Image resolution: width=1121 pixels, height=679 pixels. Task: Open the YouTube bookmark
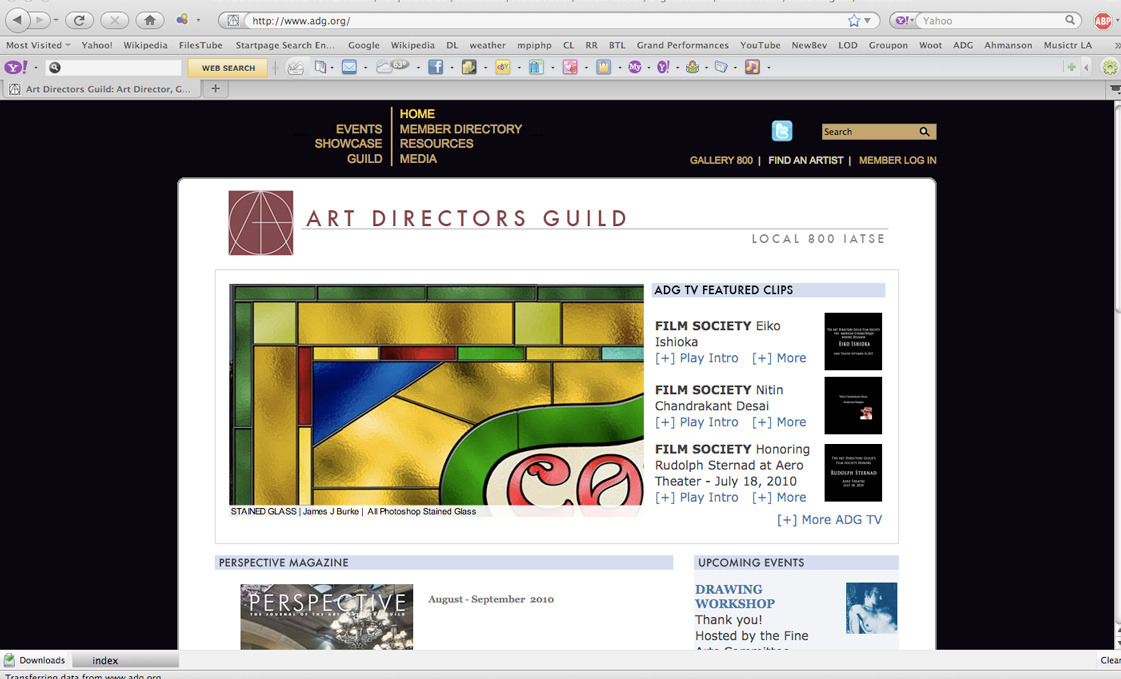pos(760,45)
